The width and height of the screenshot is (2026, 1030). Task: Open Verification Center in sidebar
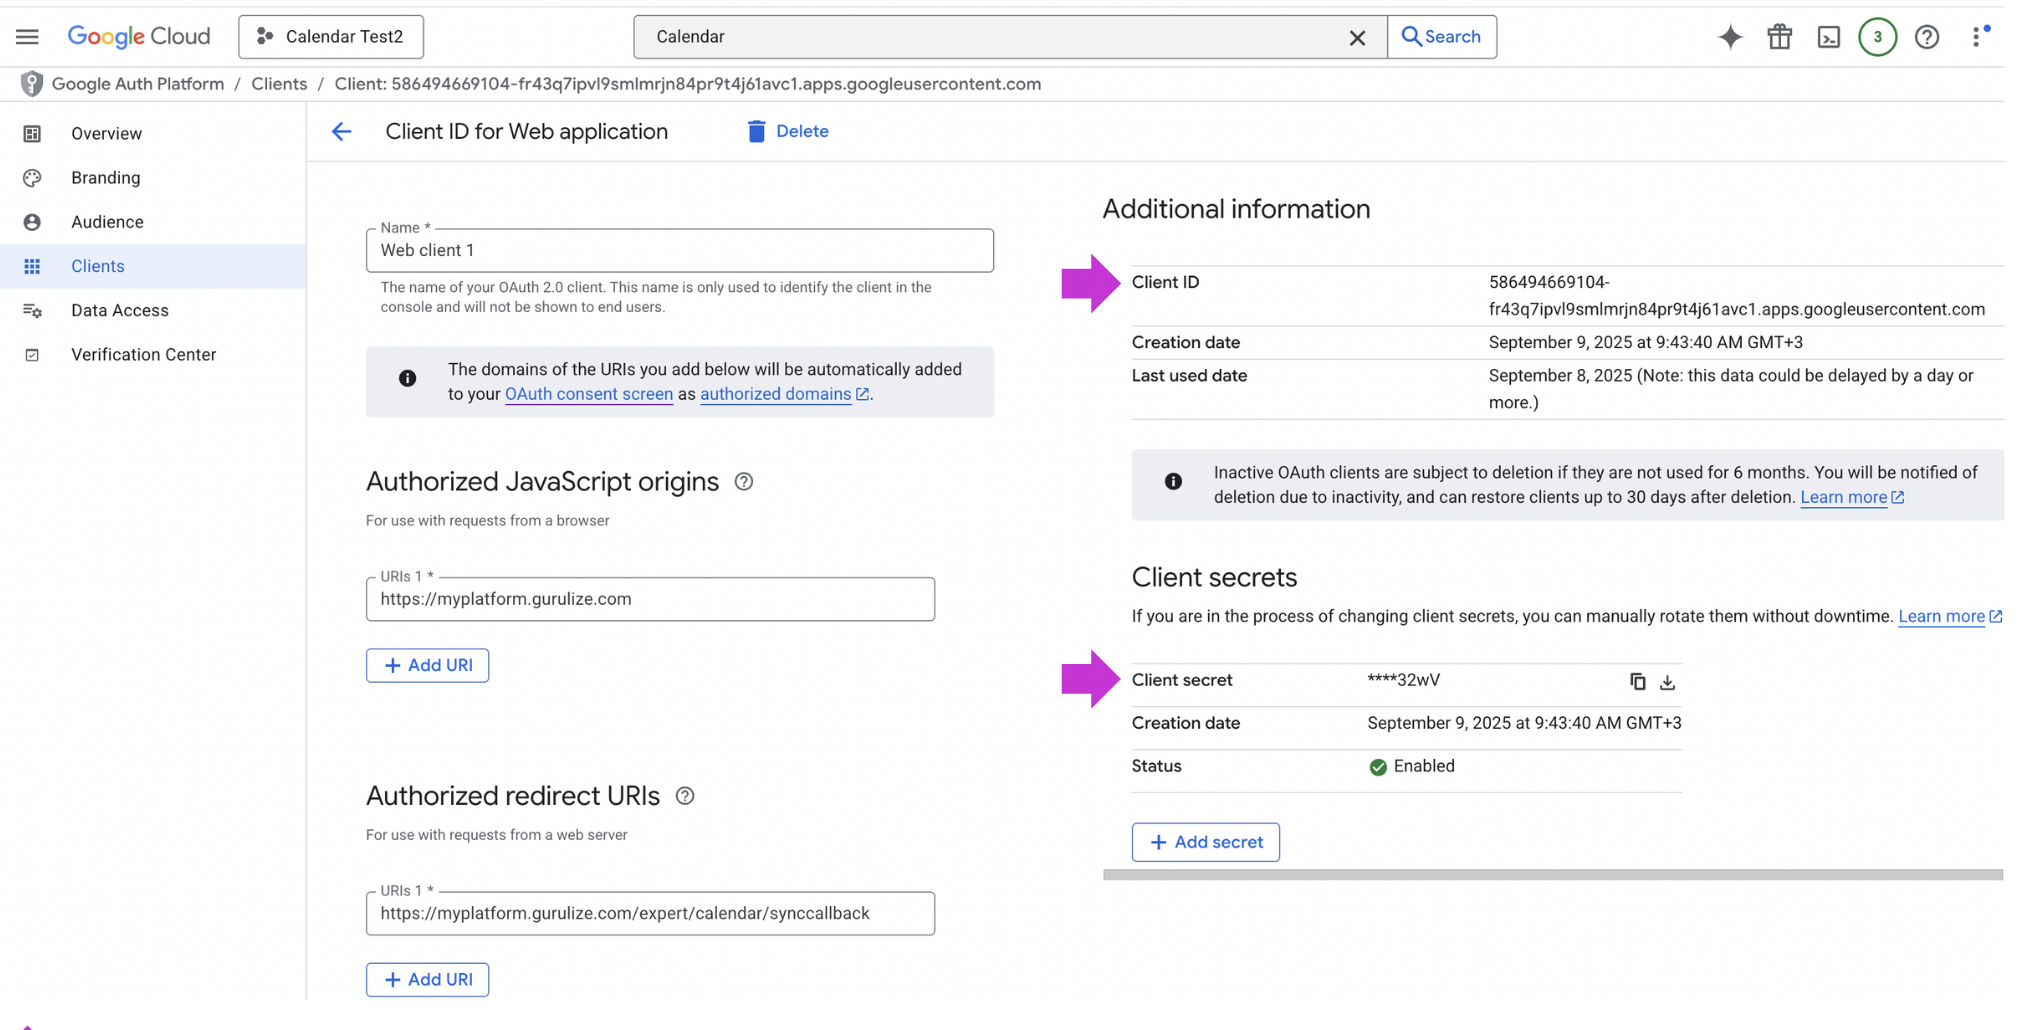(153, 355)
